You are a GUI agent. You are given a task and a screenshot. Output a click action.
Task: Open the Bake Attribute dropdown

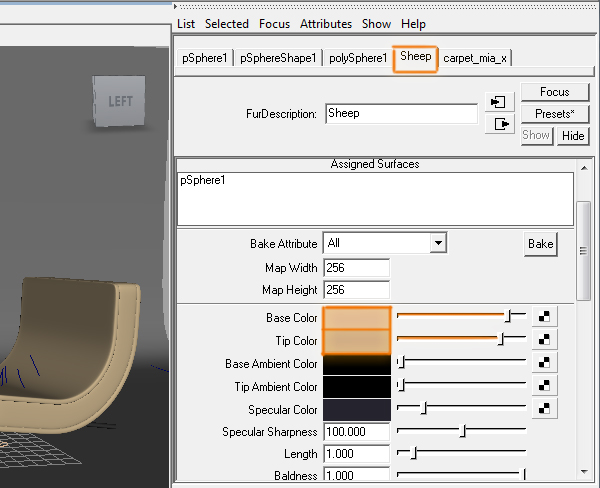(x=438, y=243)
